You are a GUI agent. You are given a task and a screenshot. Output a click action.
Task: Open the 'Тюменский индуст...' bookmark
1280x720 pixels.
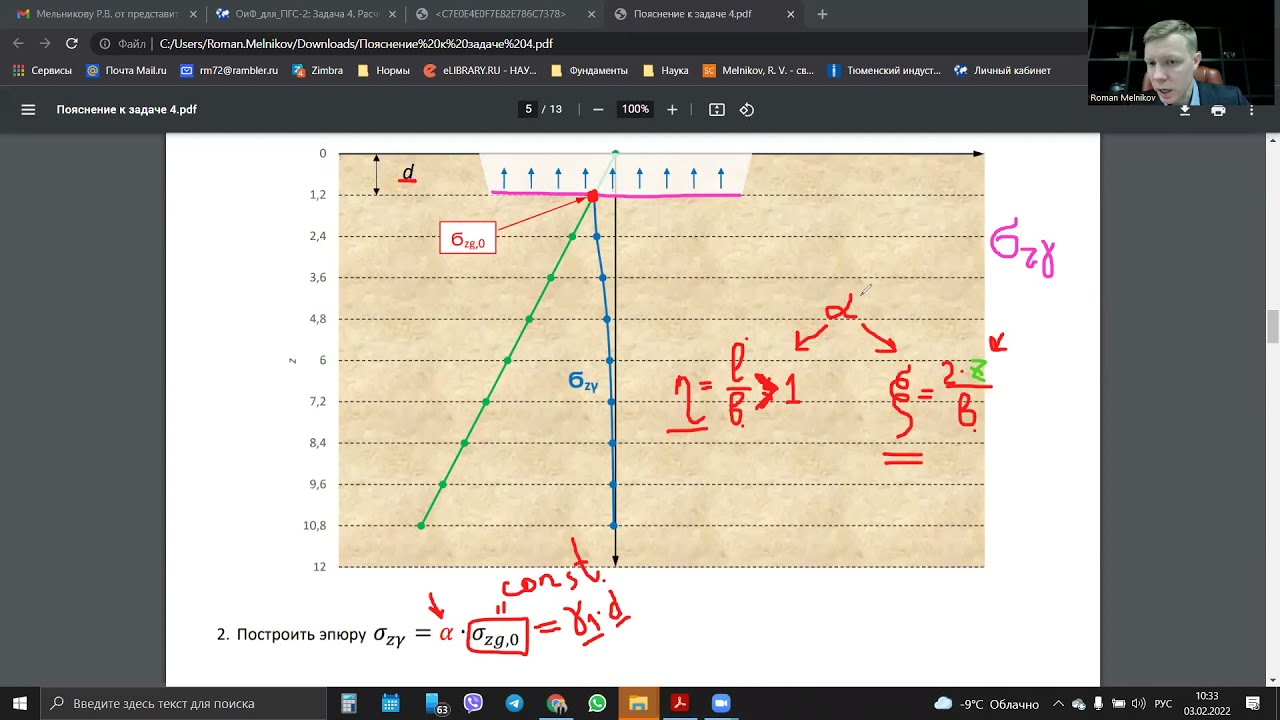coord(884,71)
